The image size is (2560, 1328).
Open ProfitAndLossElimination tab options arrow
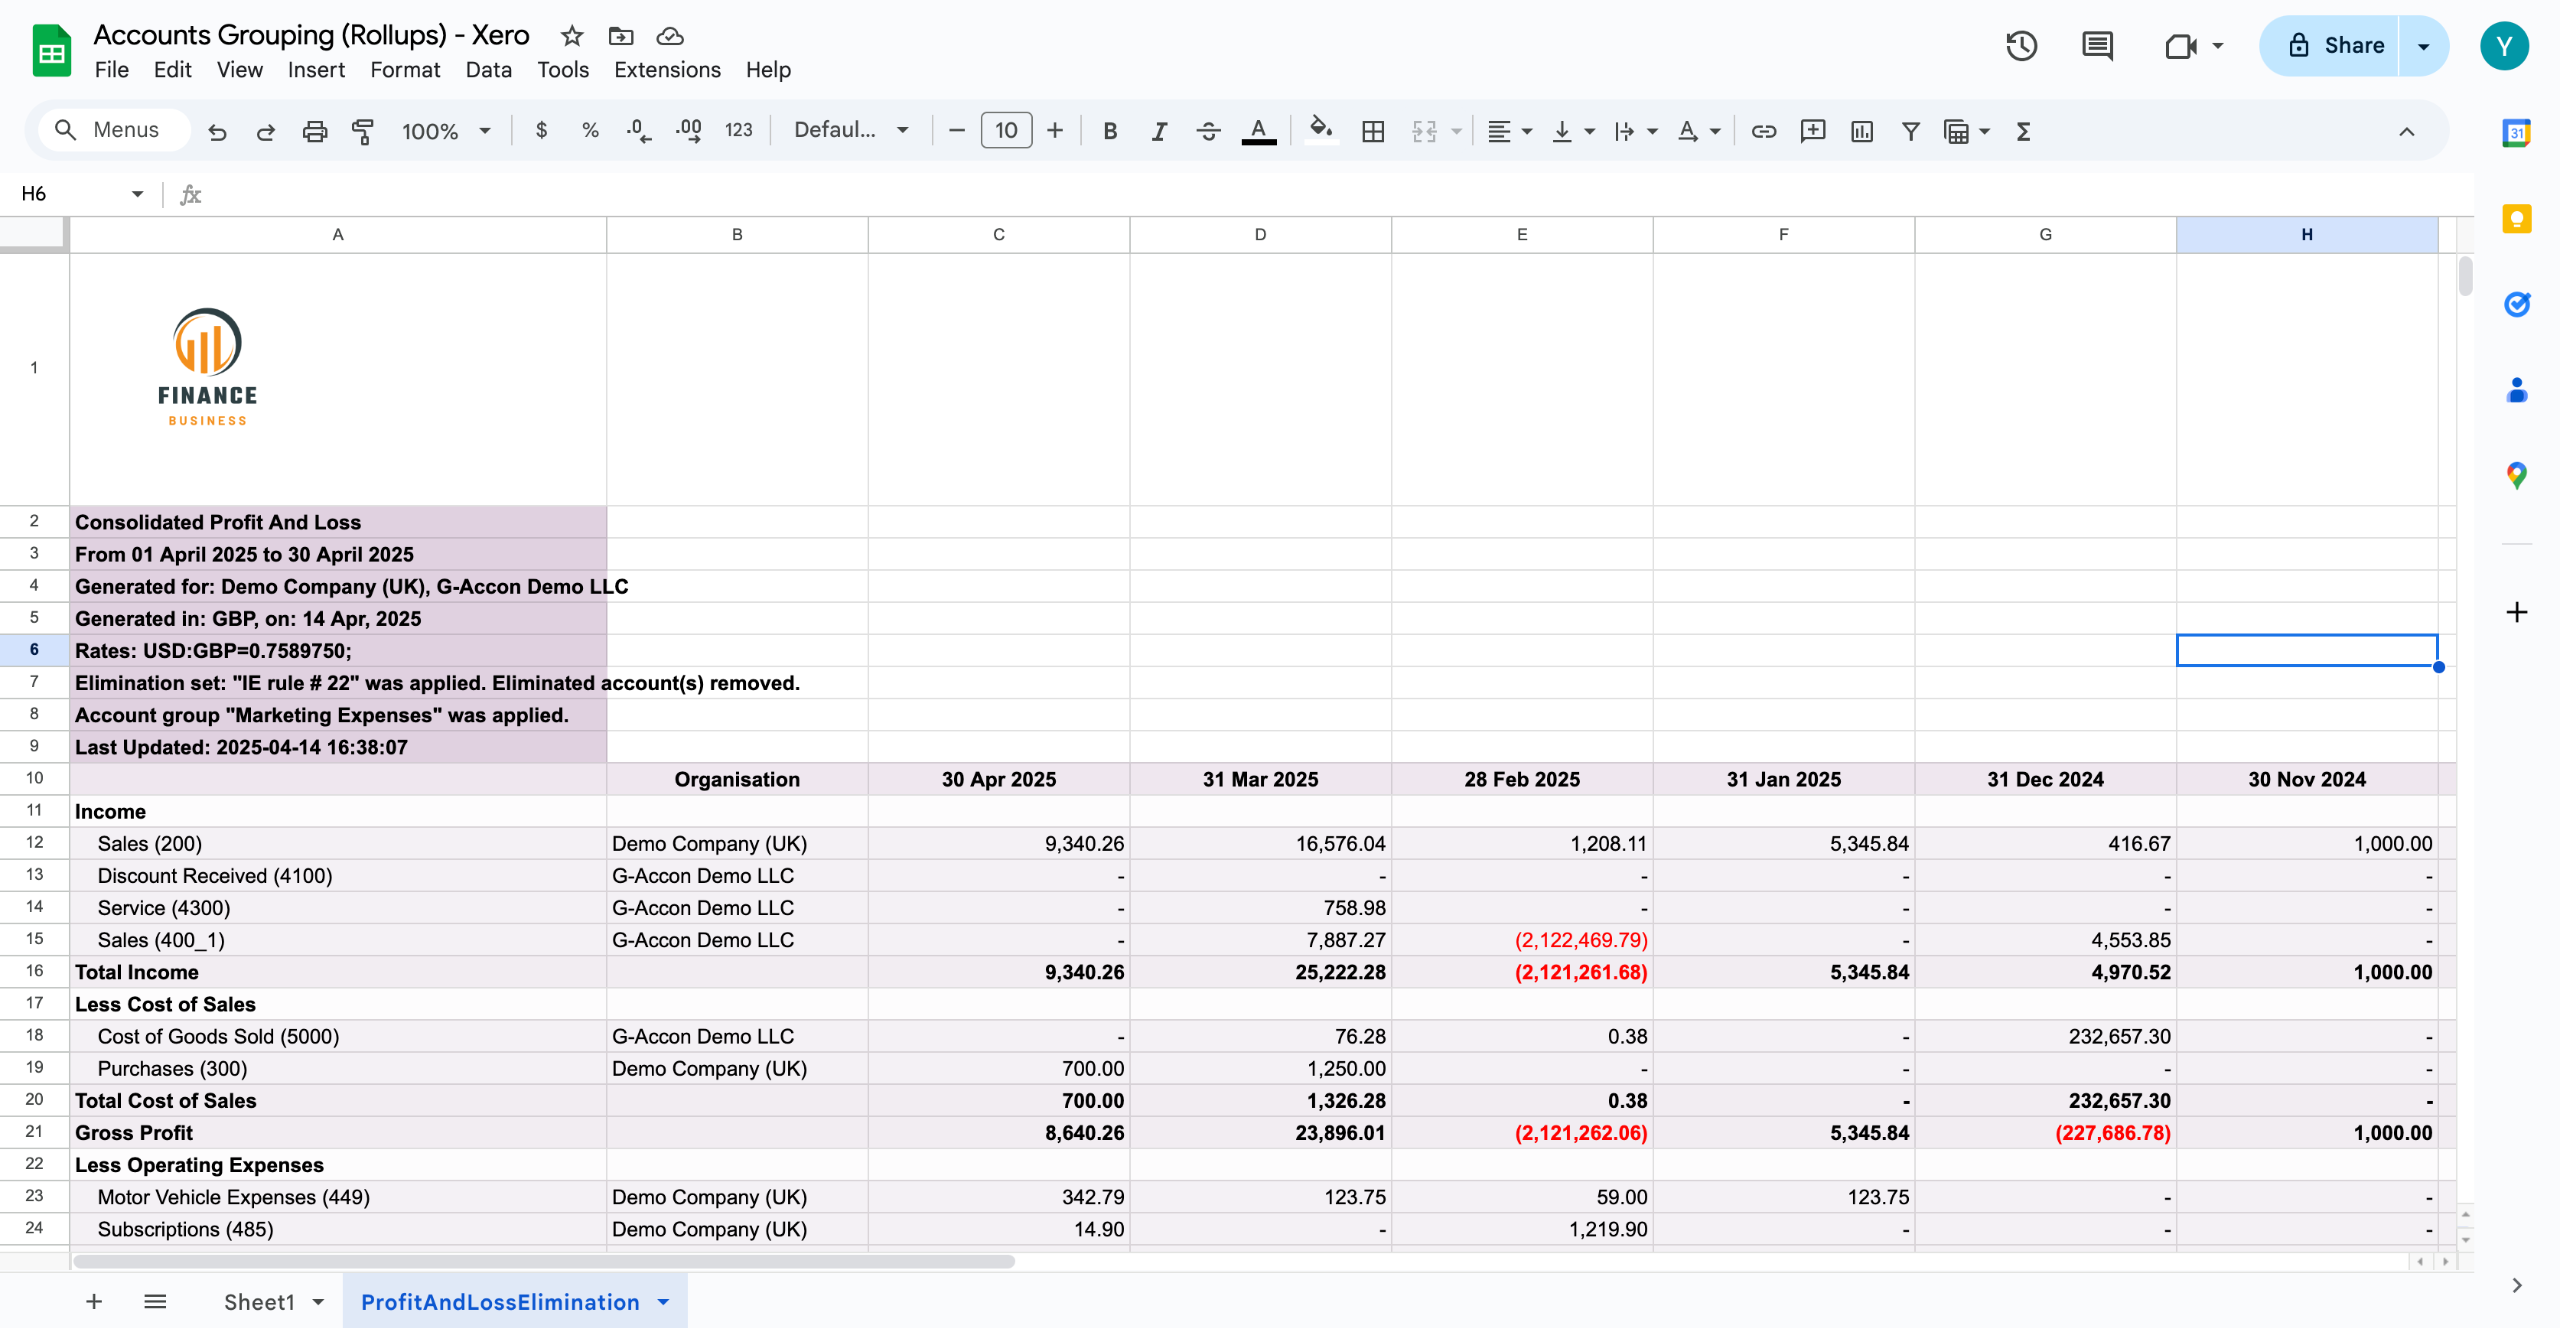tap(663, 1302)
